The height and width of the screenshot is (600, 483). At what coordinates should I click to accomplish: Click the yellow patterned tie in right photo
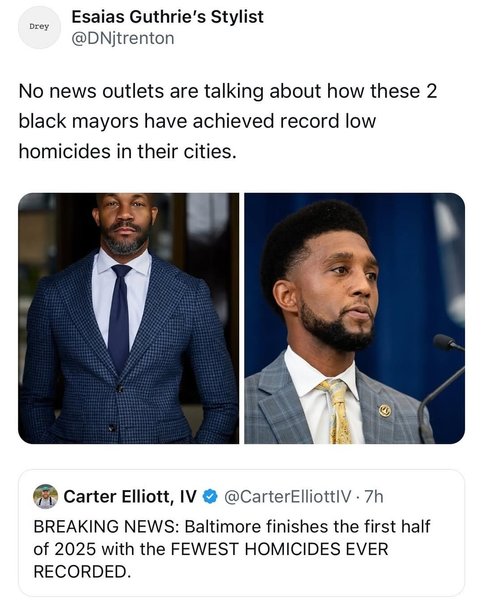(x=336, y=412)
